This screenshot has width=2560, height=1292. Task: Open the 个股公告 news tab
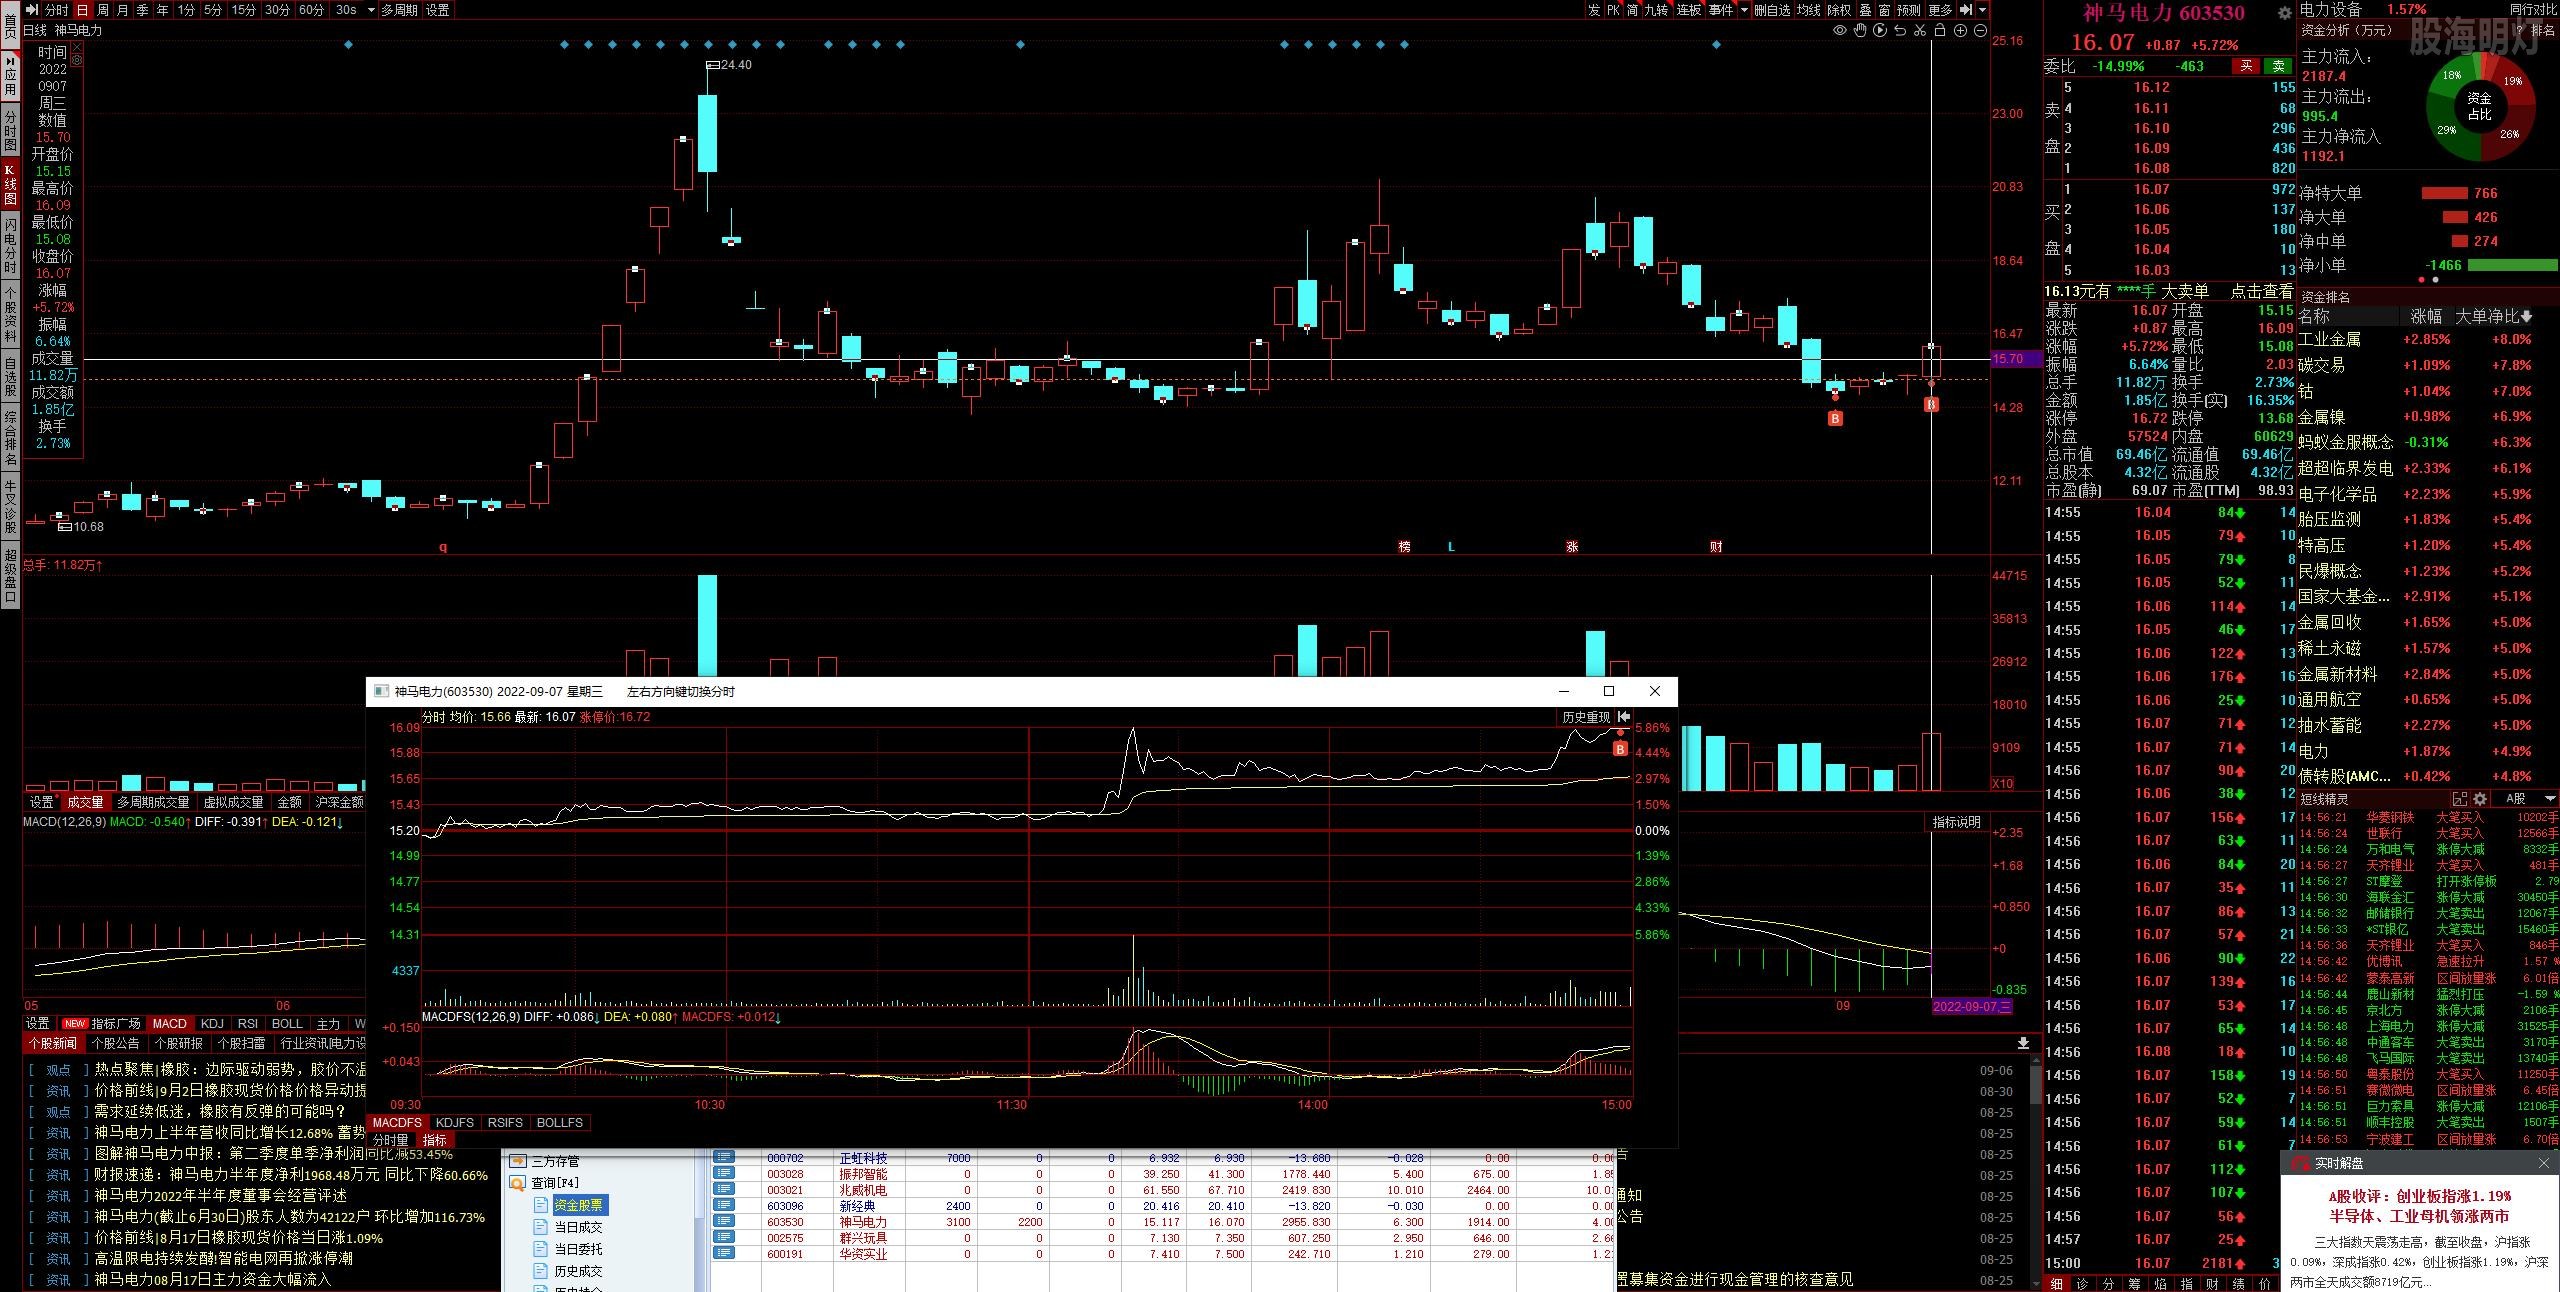point(115,1043)
